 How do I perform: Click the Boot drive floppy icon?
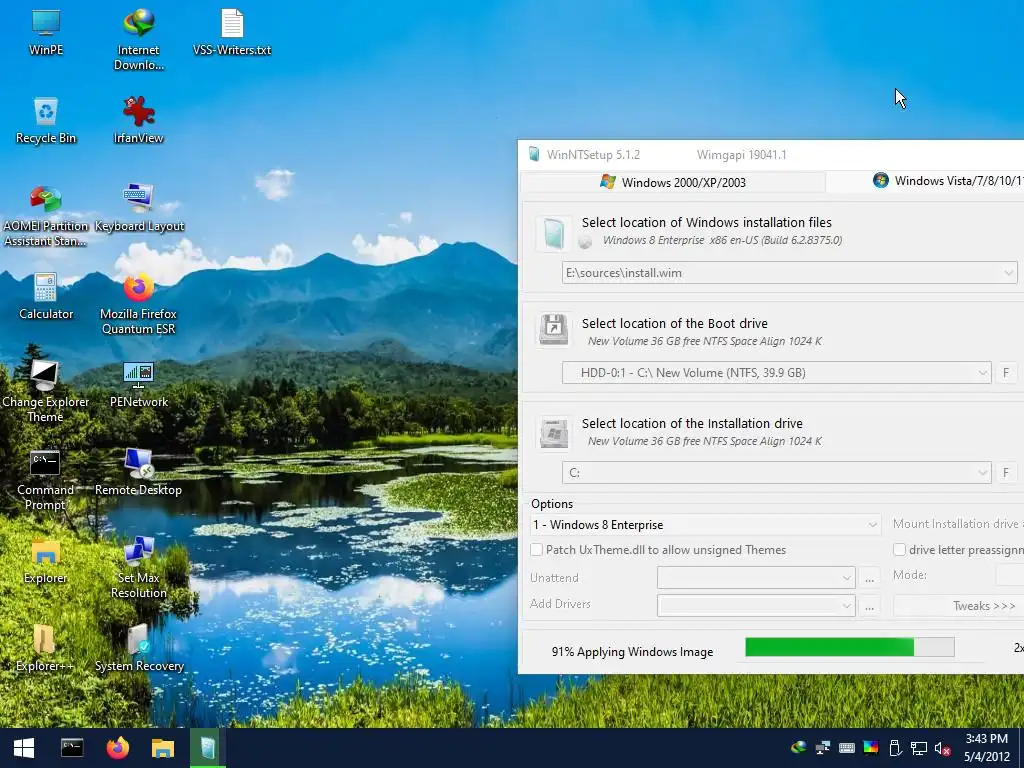(554, 329)
